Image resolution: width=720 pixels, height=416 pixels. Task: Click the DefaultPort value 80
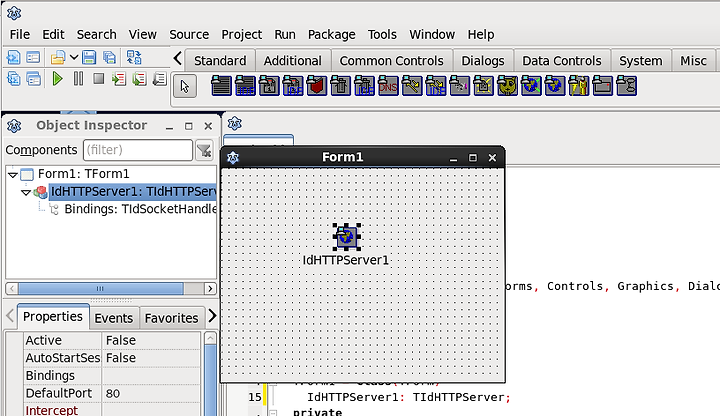click(x=151, y=394)
